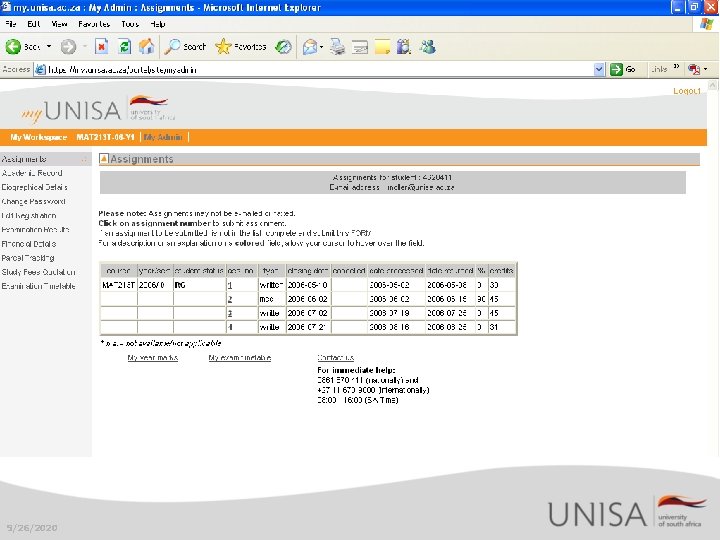Open the View menu
The height and width of the screenshot is (540, 720).
[x=59, y=24]
